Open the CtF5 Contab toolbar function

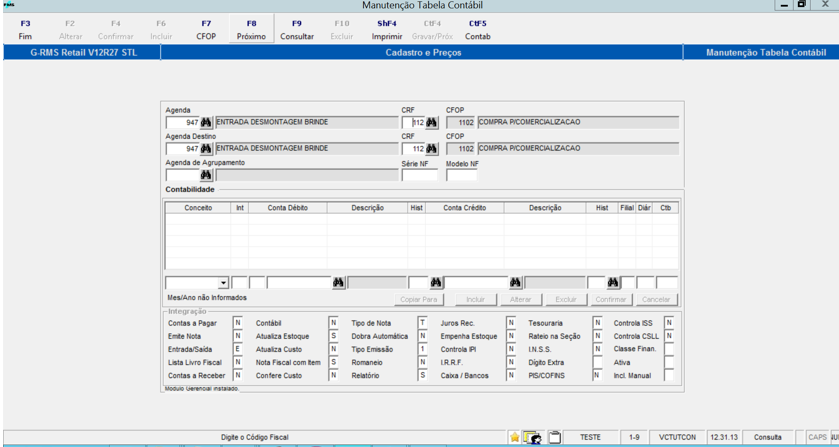pos(477,30)
